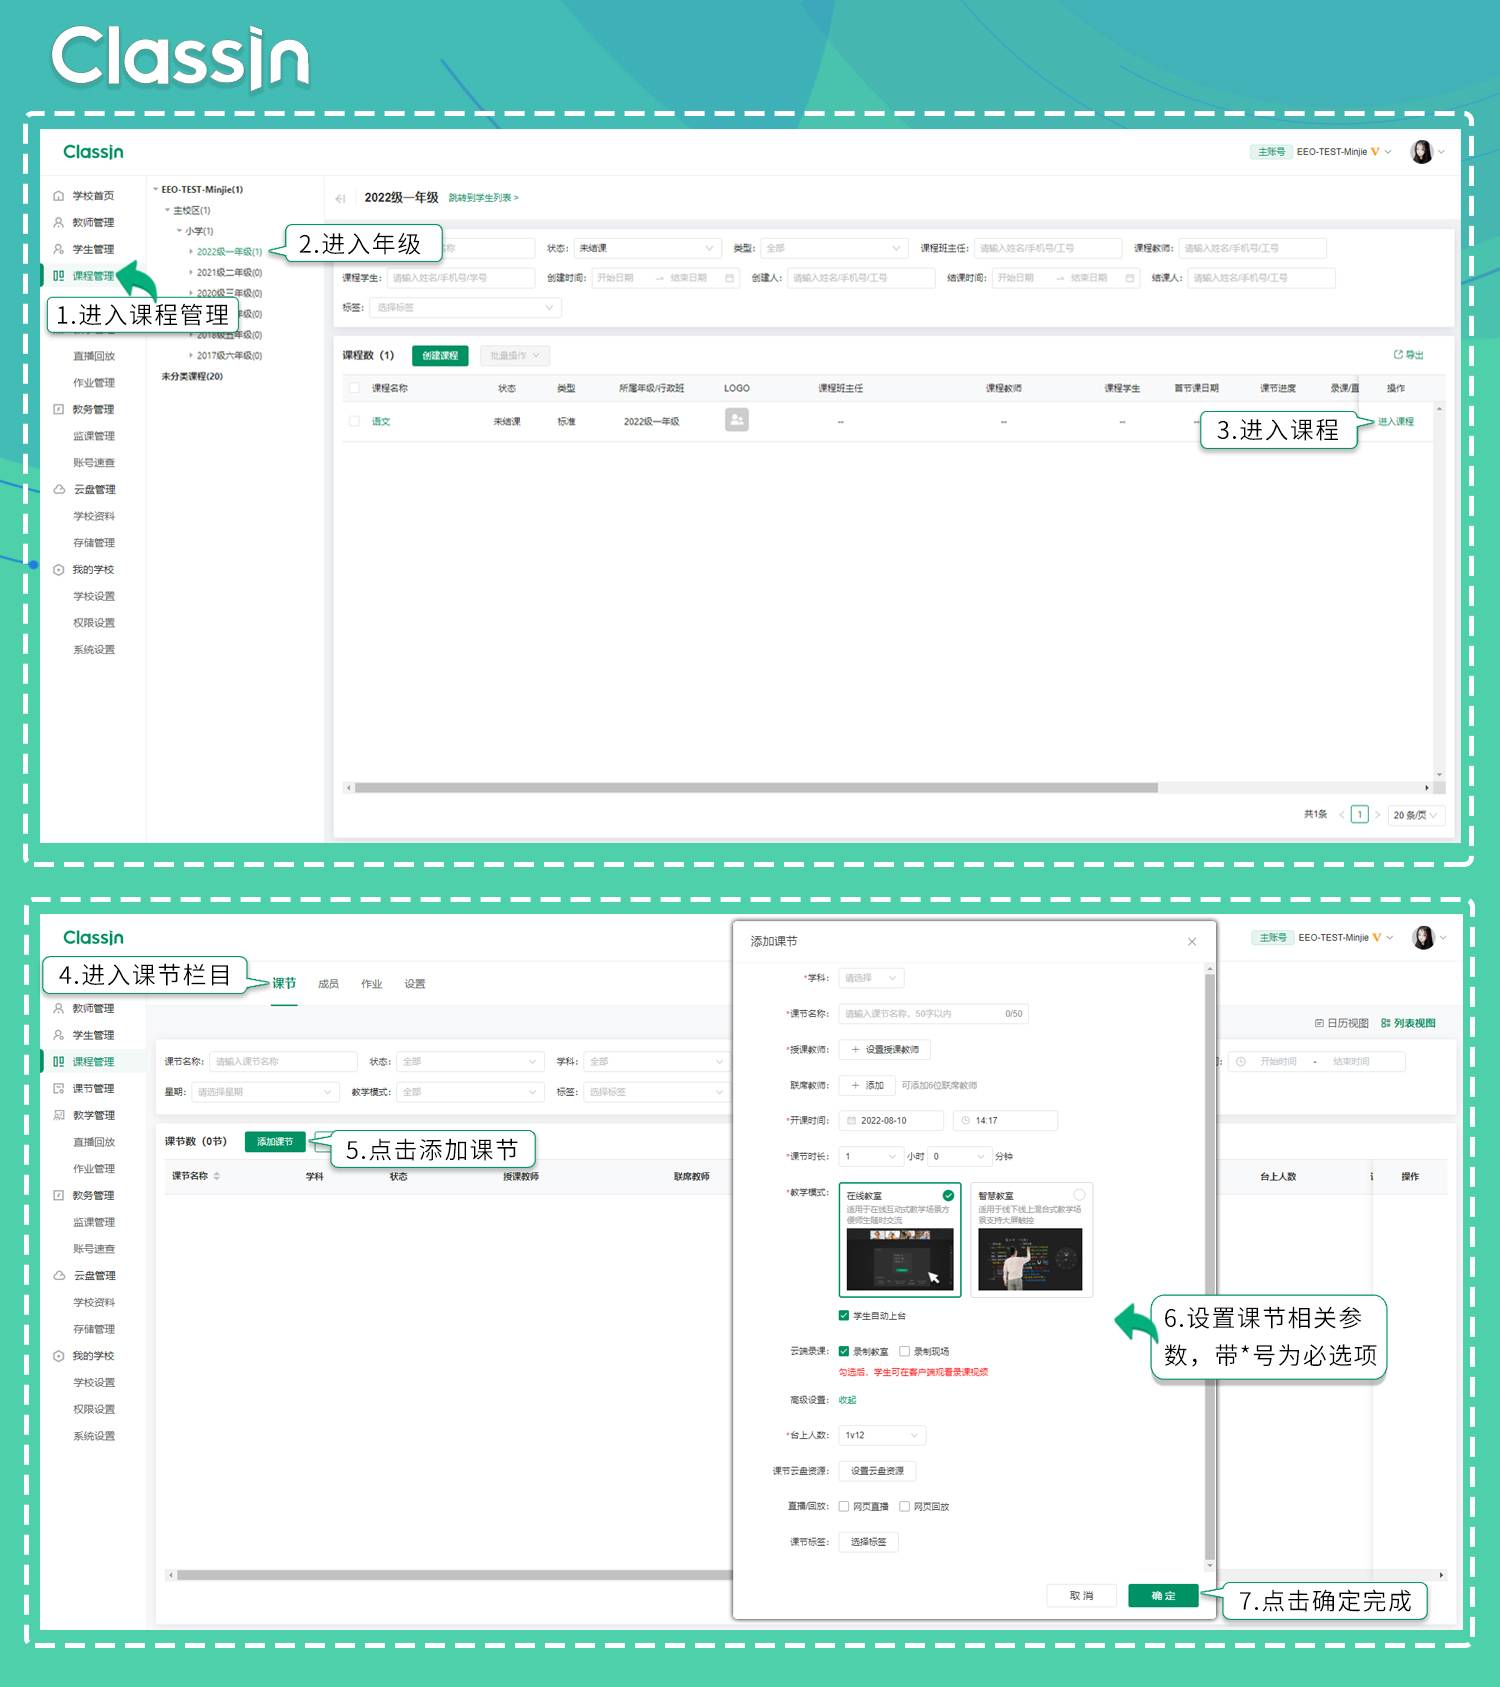Click 教务管理 icon in bottom screenshot sidebar
This screenshot has width=1500, height=1687.
[58, 1195]
